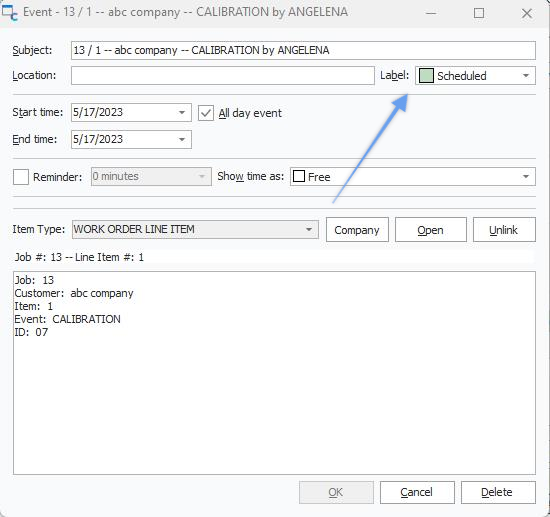Close the Event window
This screenshot has height=517, width=550.
coord(526,13)
